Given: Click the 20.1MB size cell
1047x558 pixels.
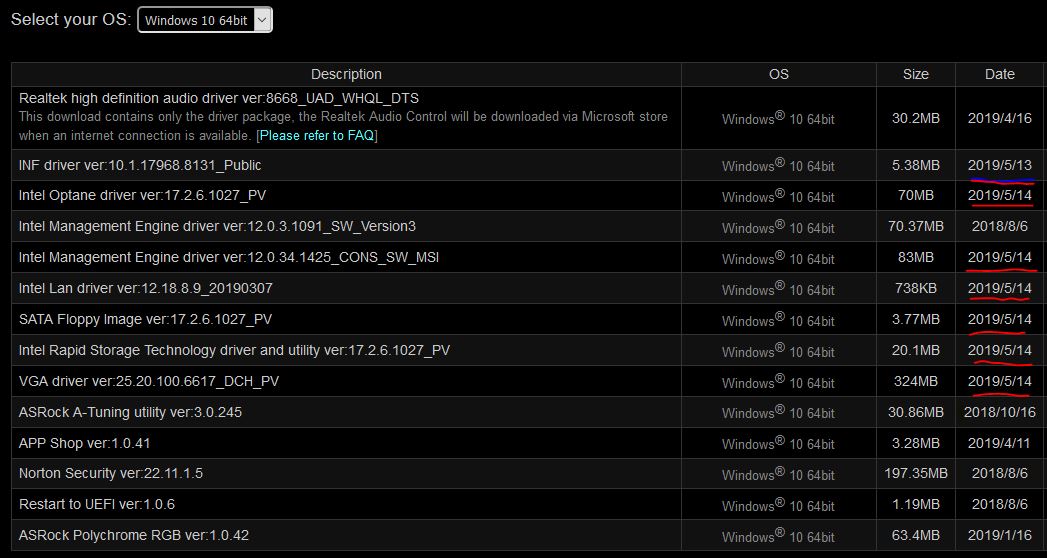Looking at the screenshot, I should click(x=915, y=350).
